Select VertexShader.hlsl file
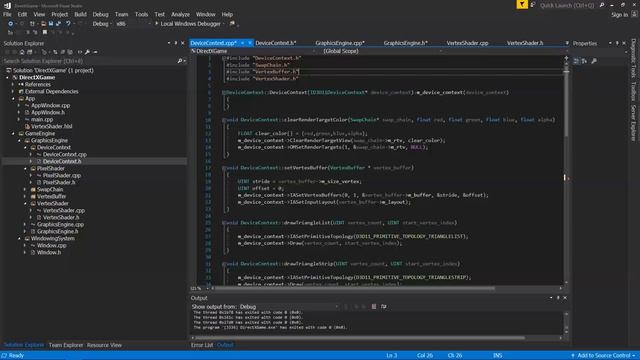640x360 pixels. click(x=51, y=127)
